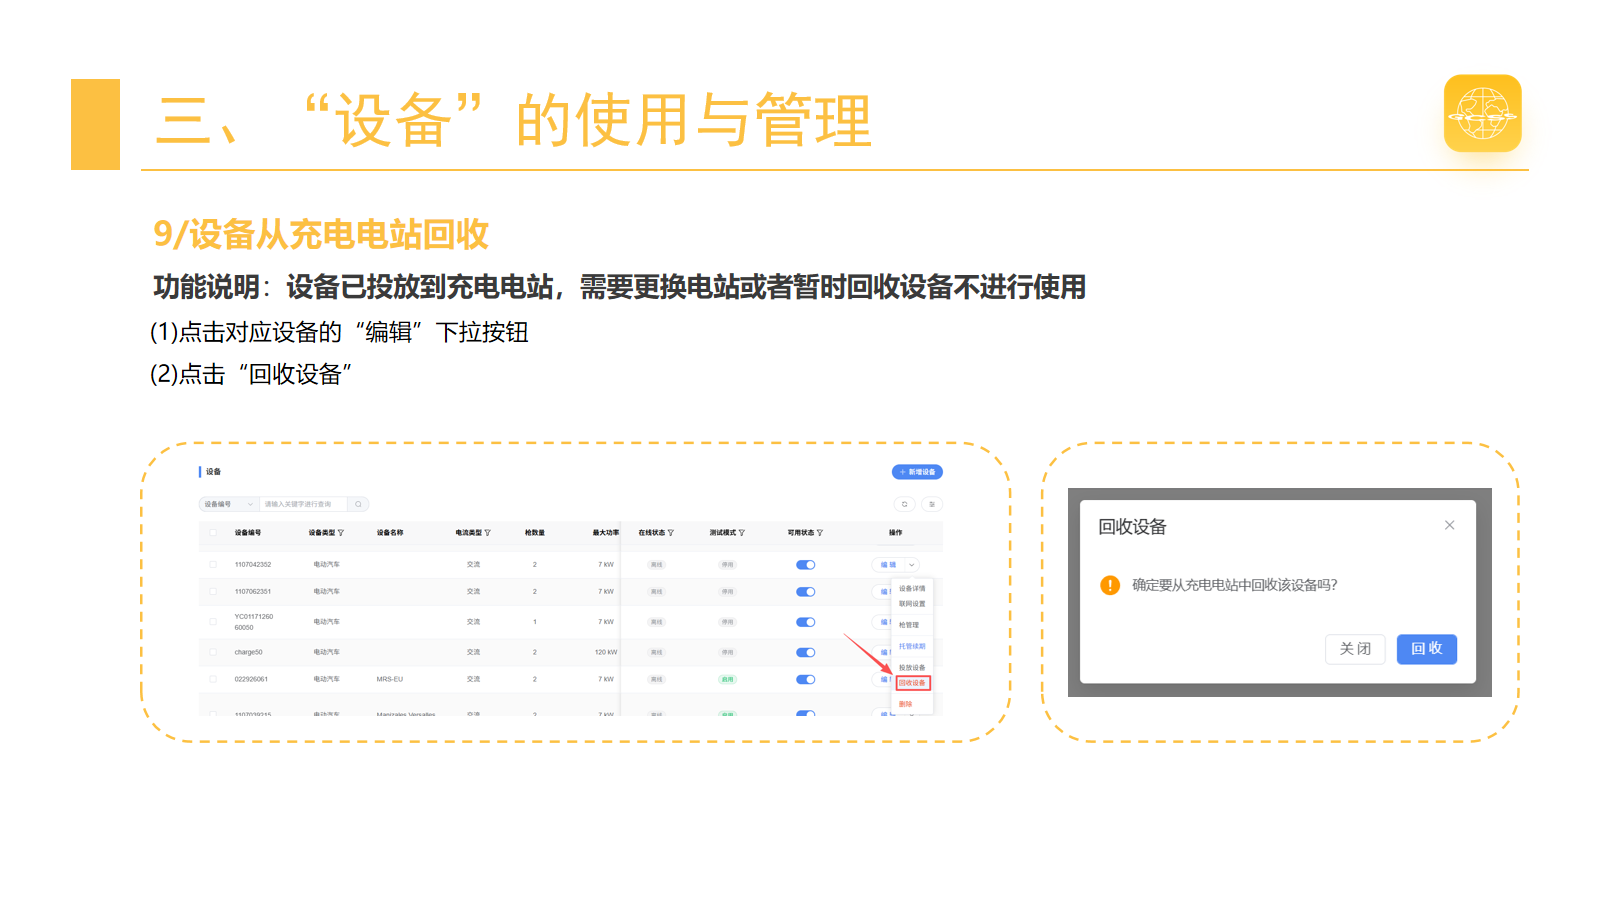Image resolution: width=1600 pixels, height=900 pixels.
Task: Click the search magnifier icon
Action: pyautogui.click(x=358, y=504)
